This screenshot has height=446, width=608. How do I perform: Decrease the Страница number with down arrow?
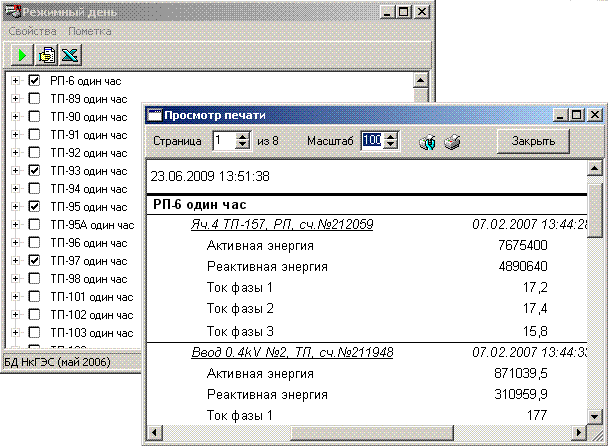(x=243, y=145)
